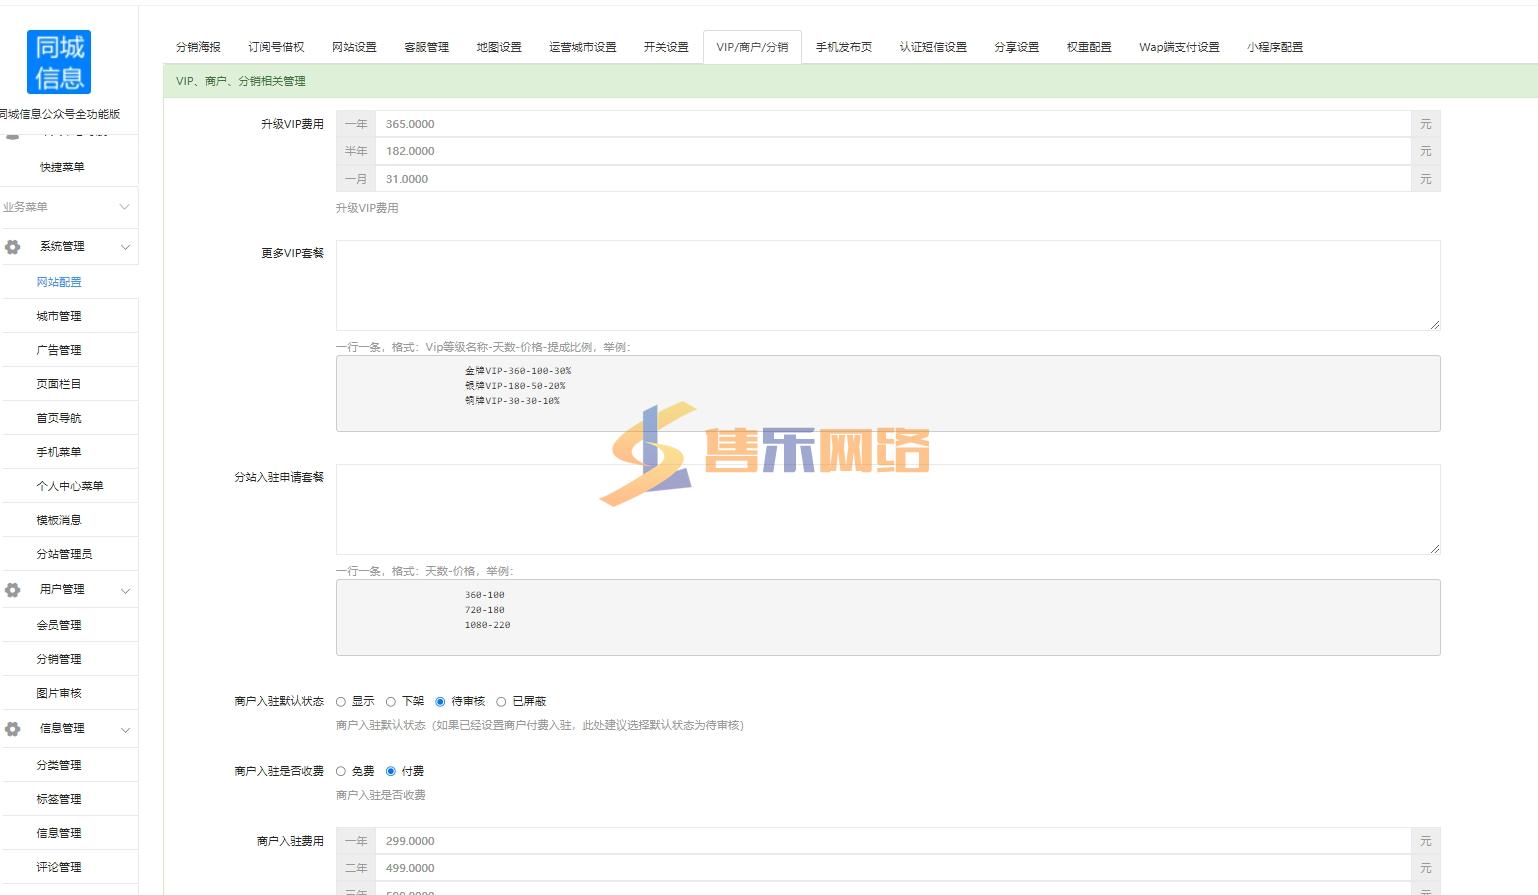Expand the 业务菜单 chevron
Screen dimensions: 1538x895
(x=125, y=207)
